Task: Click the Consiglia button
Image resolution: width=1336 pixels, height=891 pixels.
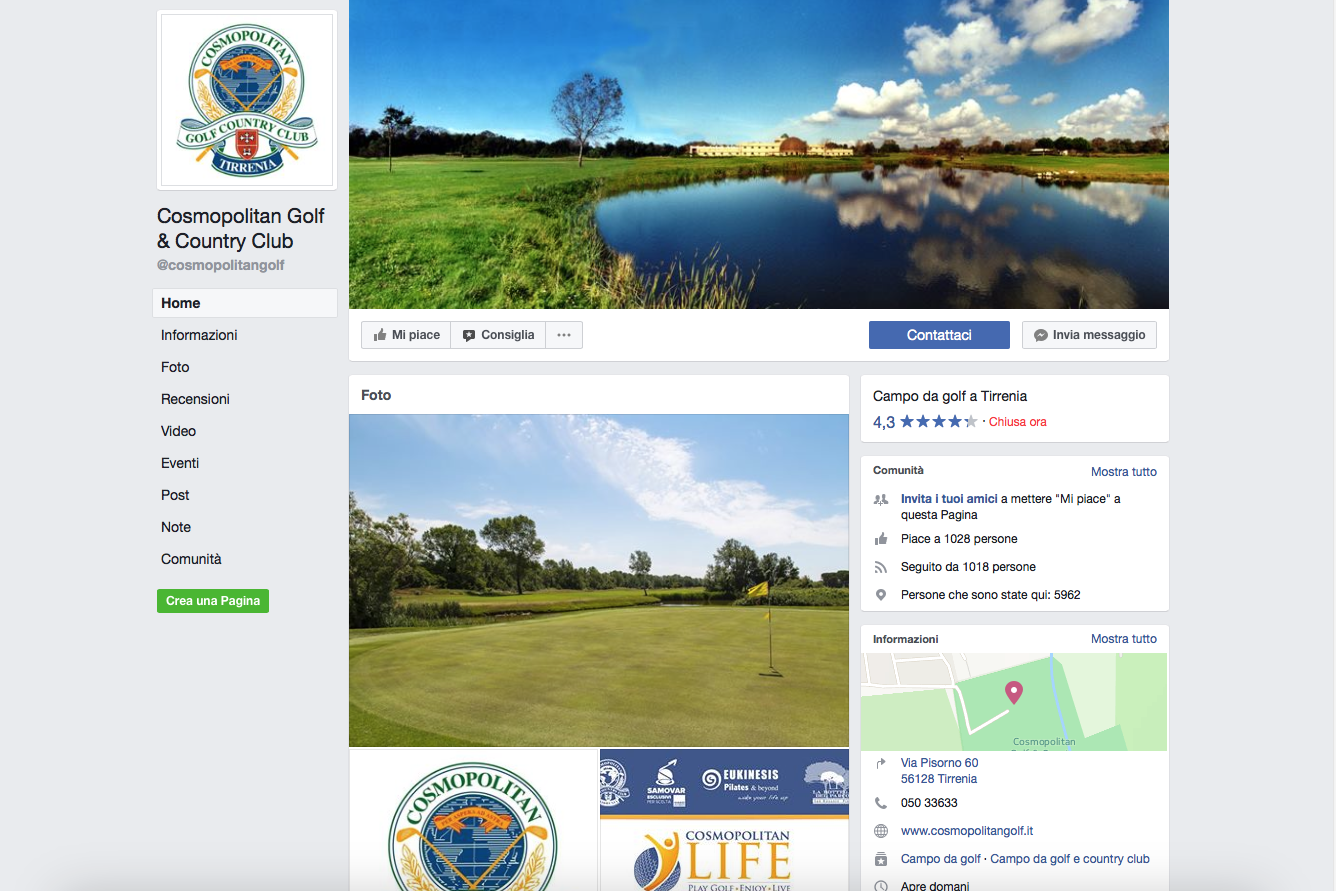Action: coord(498,335)
